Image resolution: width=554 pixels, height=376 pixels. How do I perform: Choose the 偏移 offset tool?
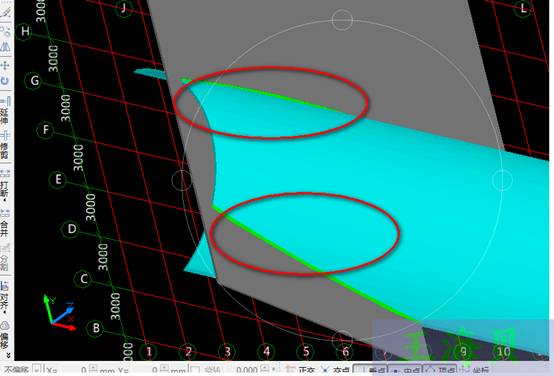coord(5,334)
